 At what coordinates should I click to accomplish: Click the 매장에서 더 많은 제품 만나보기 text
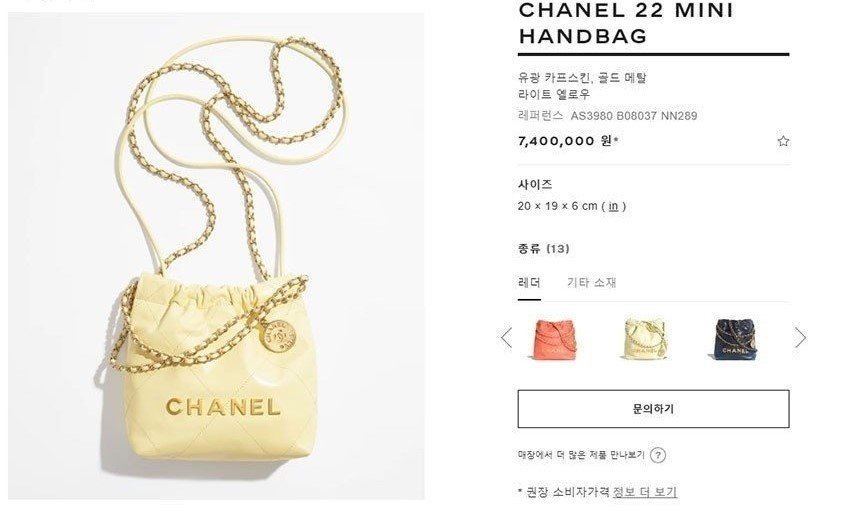point(581,455)
